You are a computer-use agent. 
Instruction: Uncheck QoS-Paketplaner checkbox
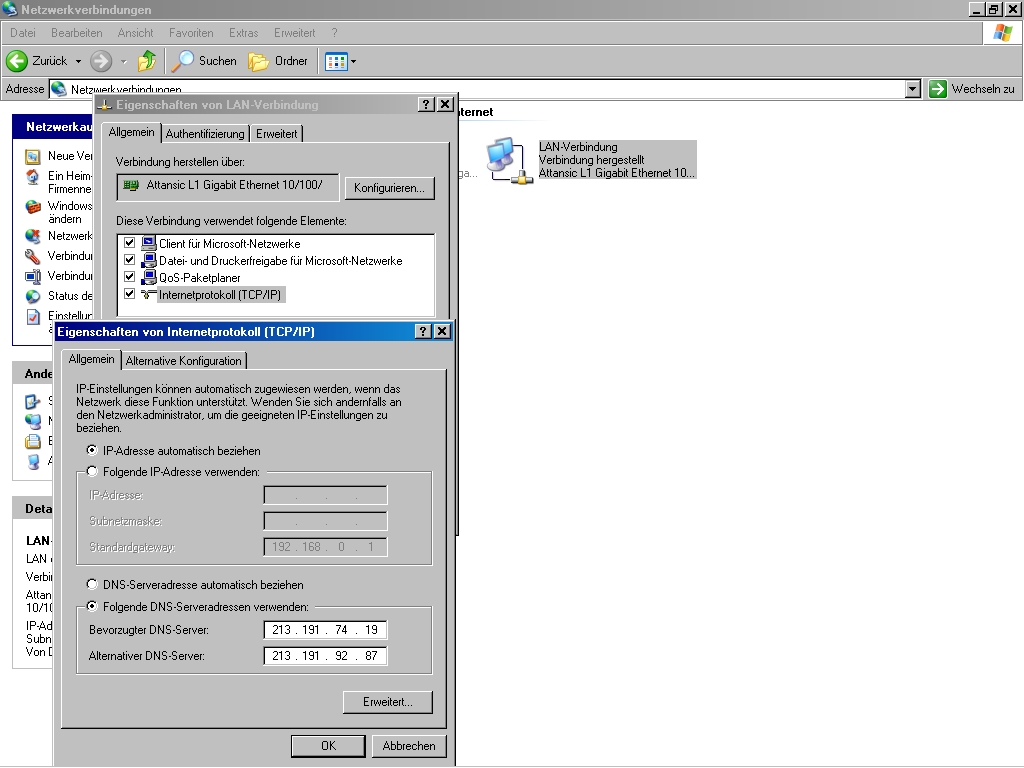[x=129, y=277]
